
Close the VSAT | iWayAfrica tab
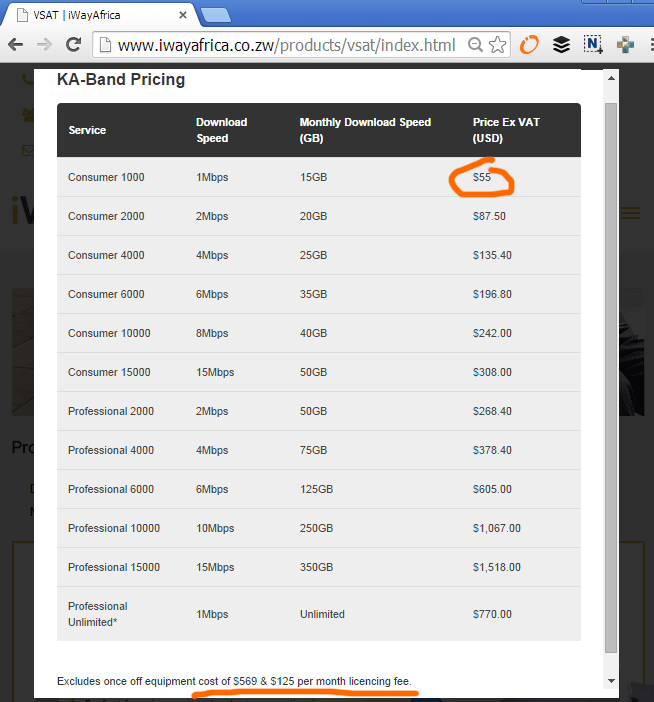(183, 15)
